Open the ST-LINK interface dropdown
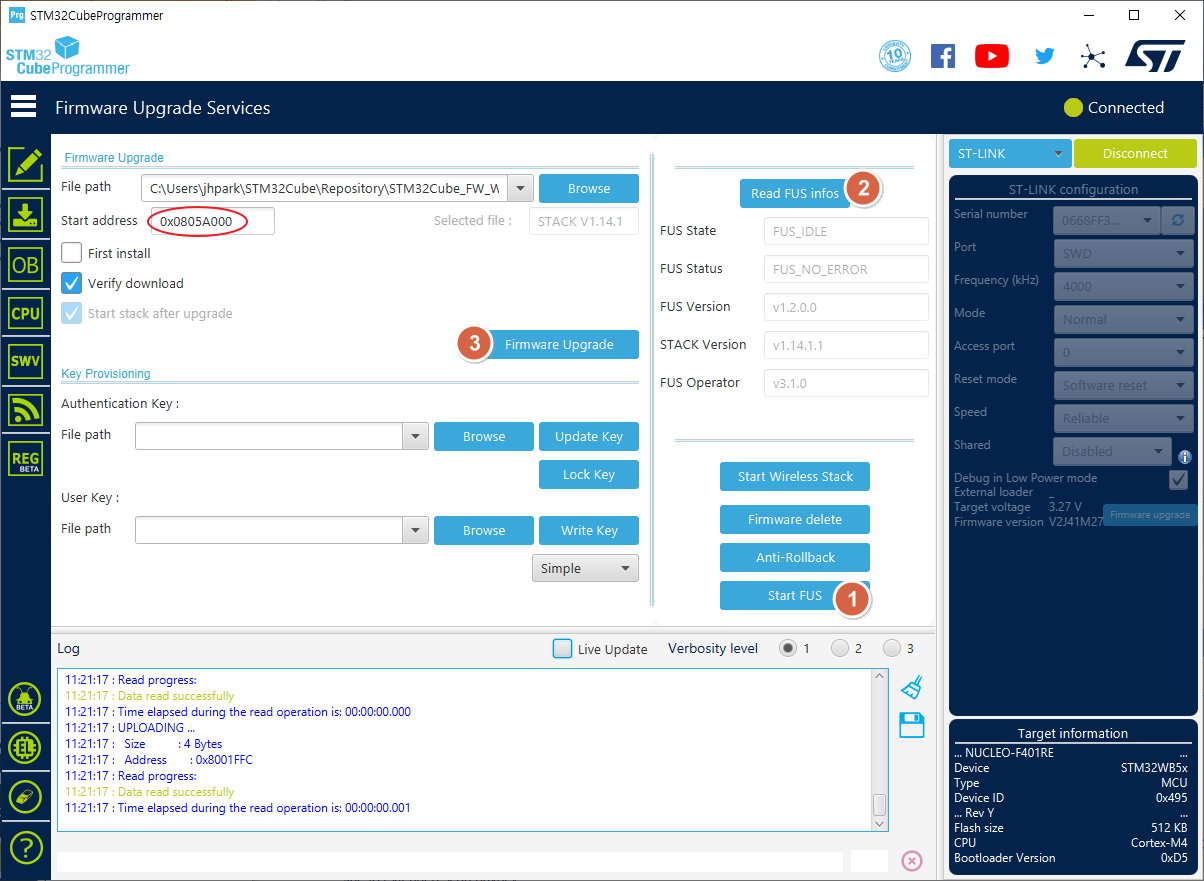The width and height of the screenshot is (1204, 881). click(1010, 153)
